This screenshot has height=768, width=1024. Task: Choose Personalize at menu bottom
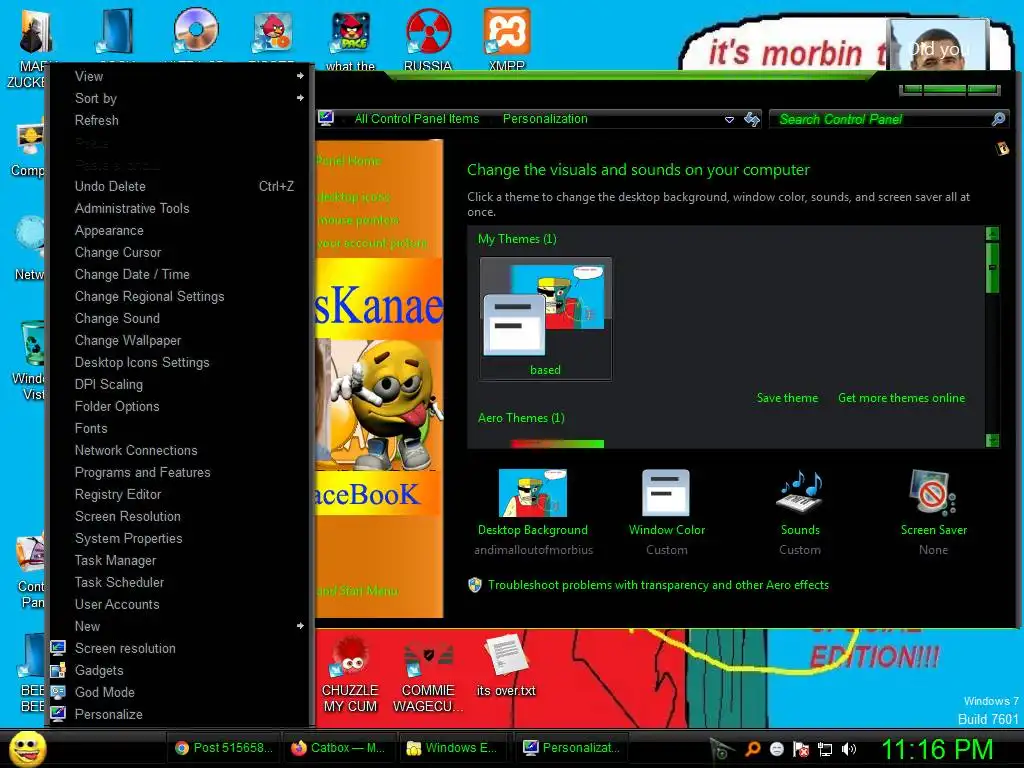coord(180,714)
